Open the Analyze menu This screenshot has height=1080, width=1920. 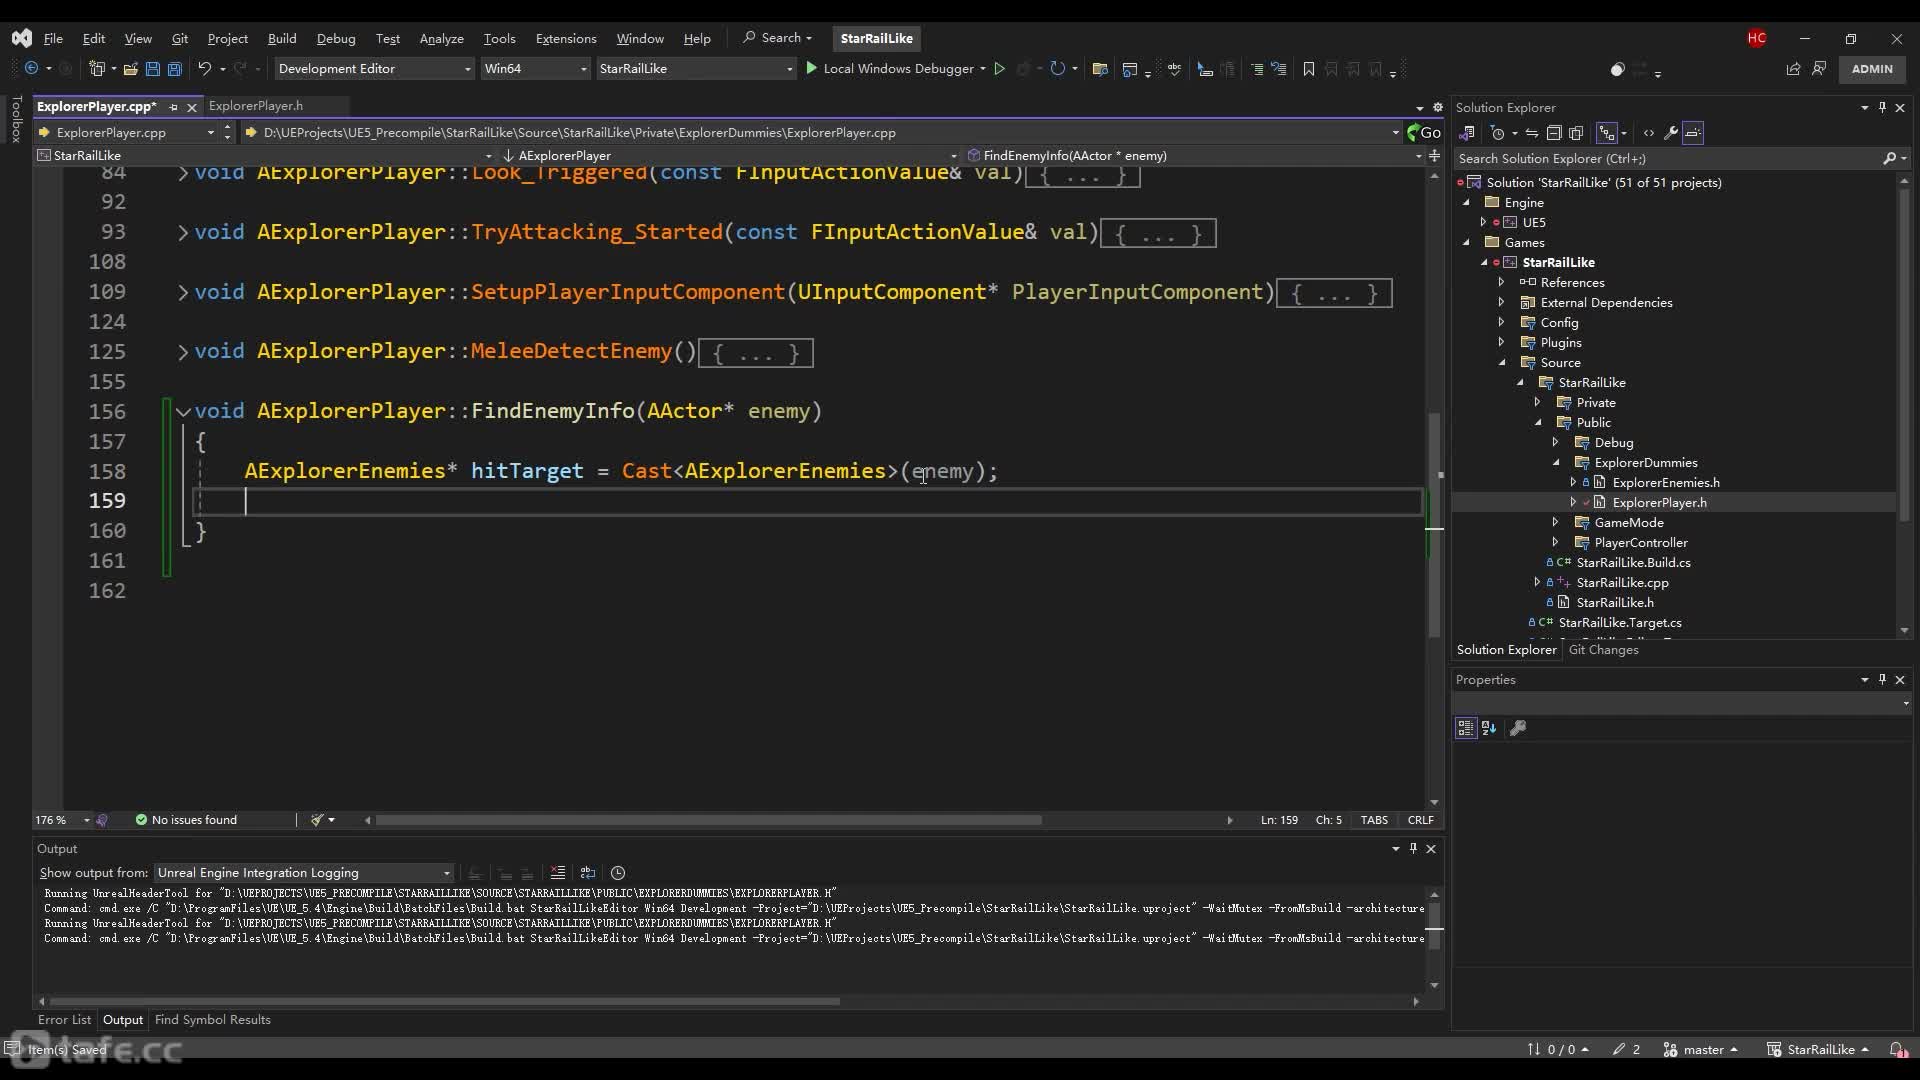(441, 38)
